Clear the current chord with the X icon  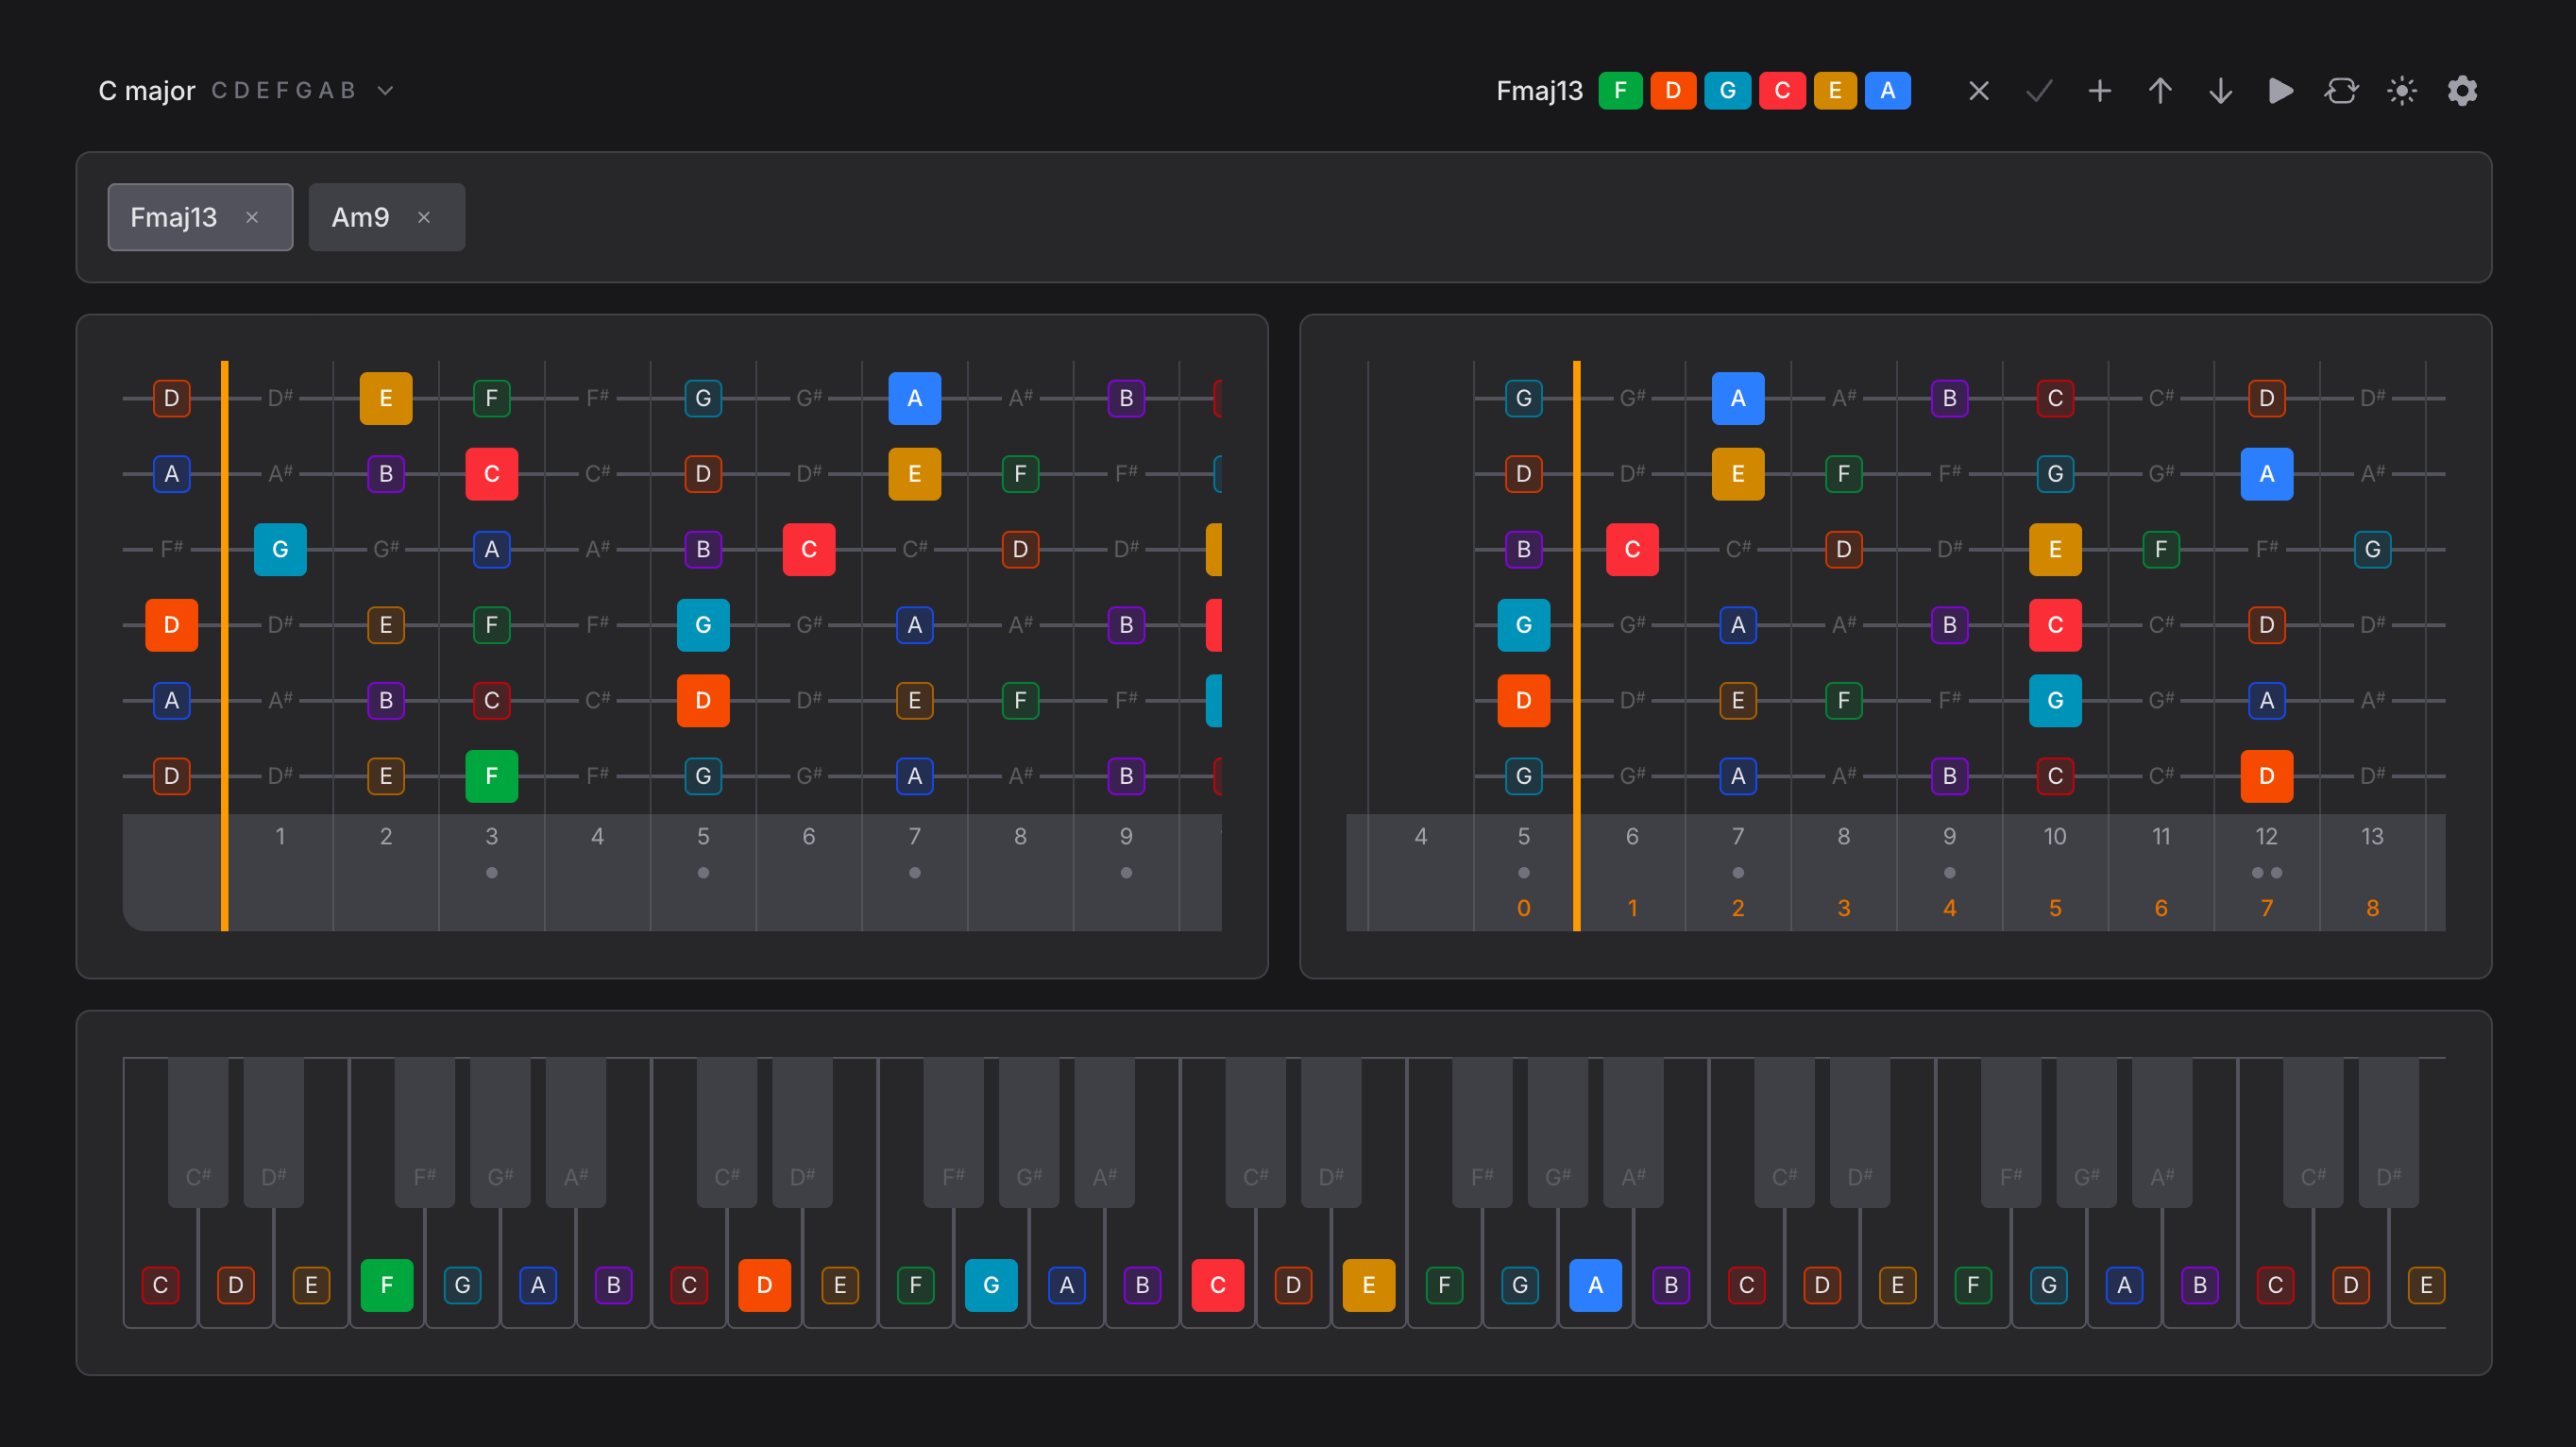1979,90
